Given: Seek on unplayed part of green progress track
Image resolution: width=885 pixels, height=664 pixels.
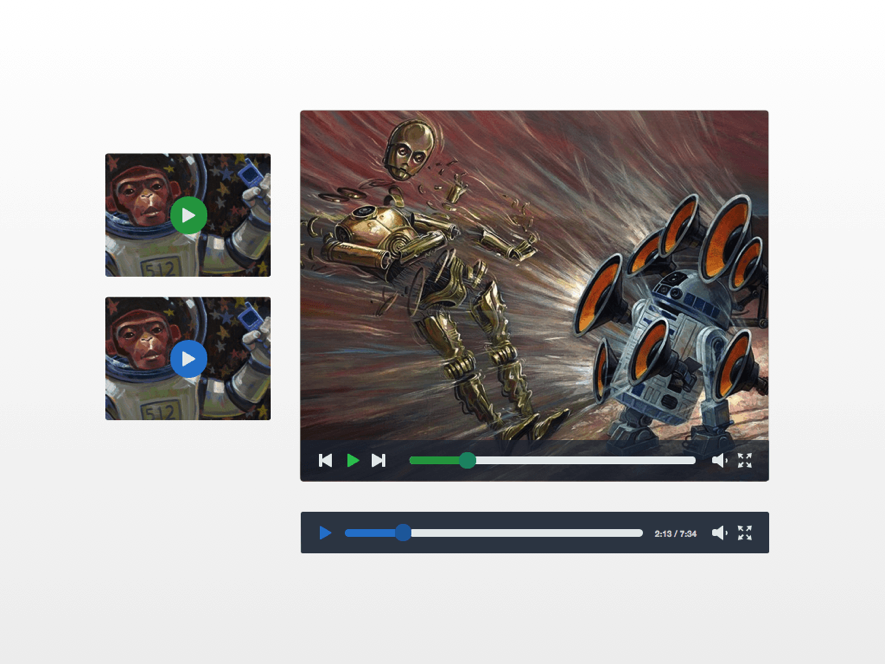Looking at the screenshot, I should click(585, 461).
